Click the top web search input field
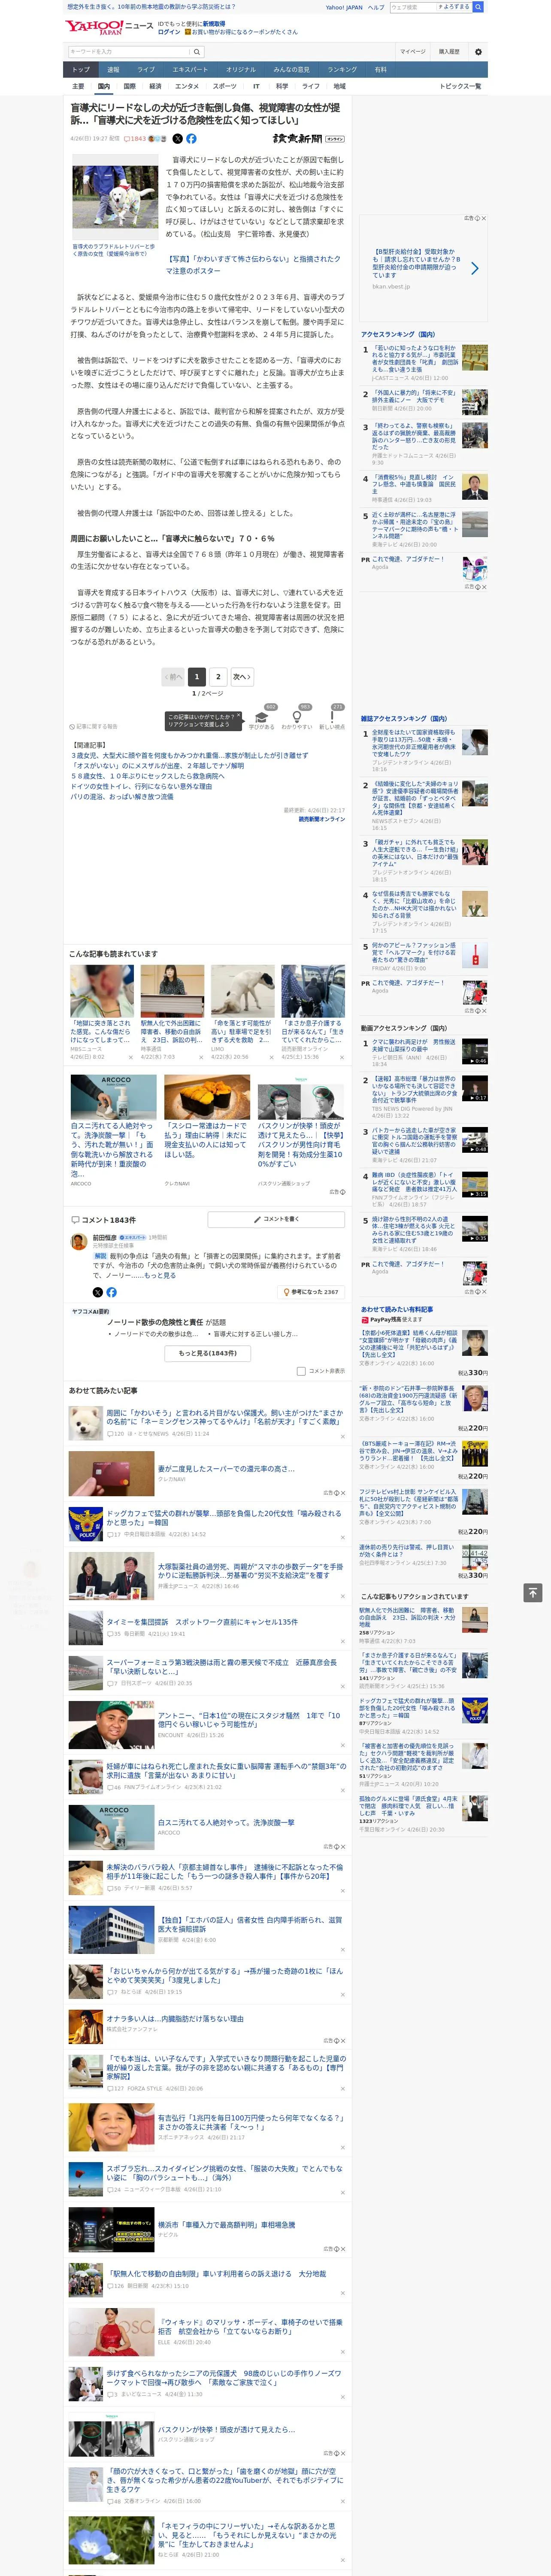The height and width of the screenshot is (2576, 551). click(412, 7)
